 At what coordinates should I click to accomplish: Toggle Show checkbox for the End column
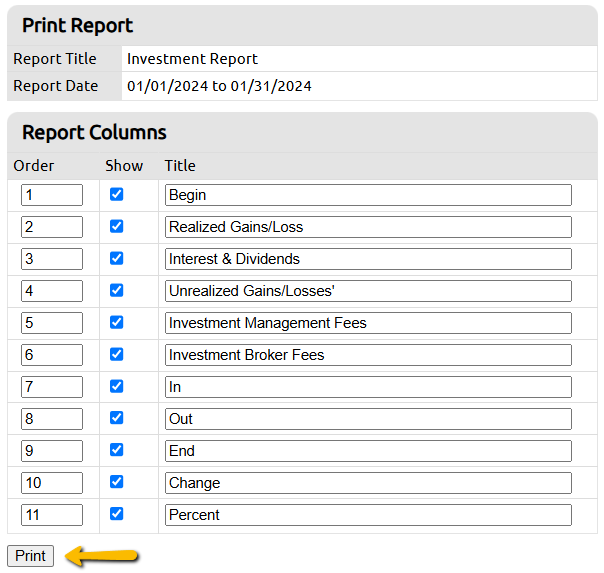pos(116,450)
